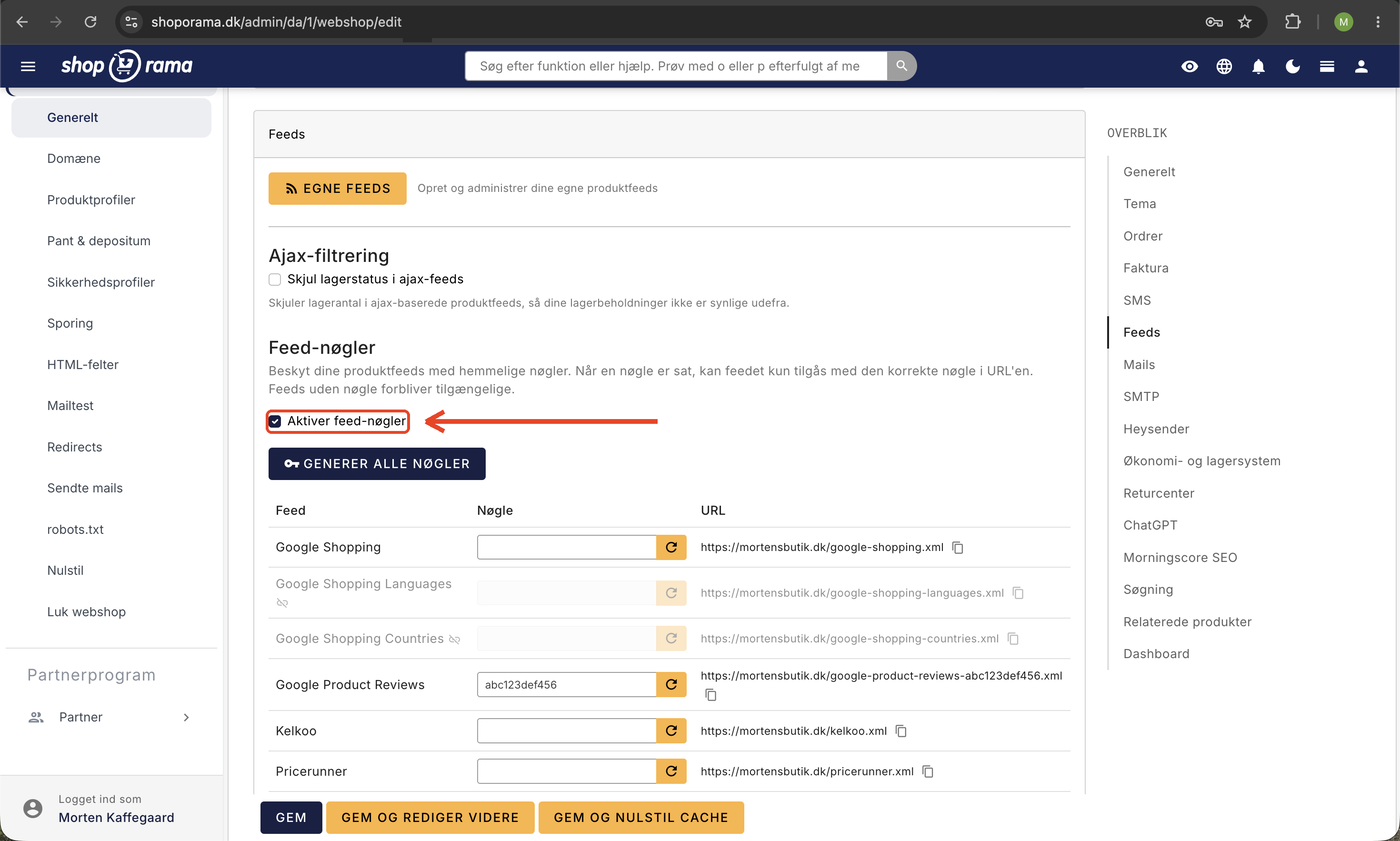Viewport: 1400px width, 841px height.
Task: Uncheck Aktiver feed-nøgler checkbox
Action: (275, 422)
